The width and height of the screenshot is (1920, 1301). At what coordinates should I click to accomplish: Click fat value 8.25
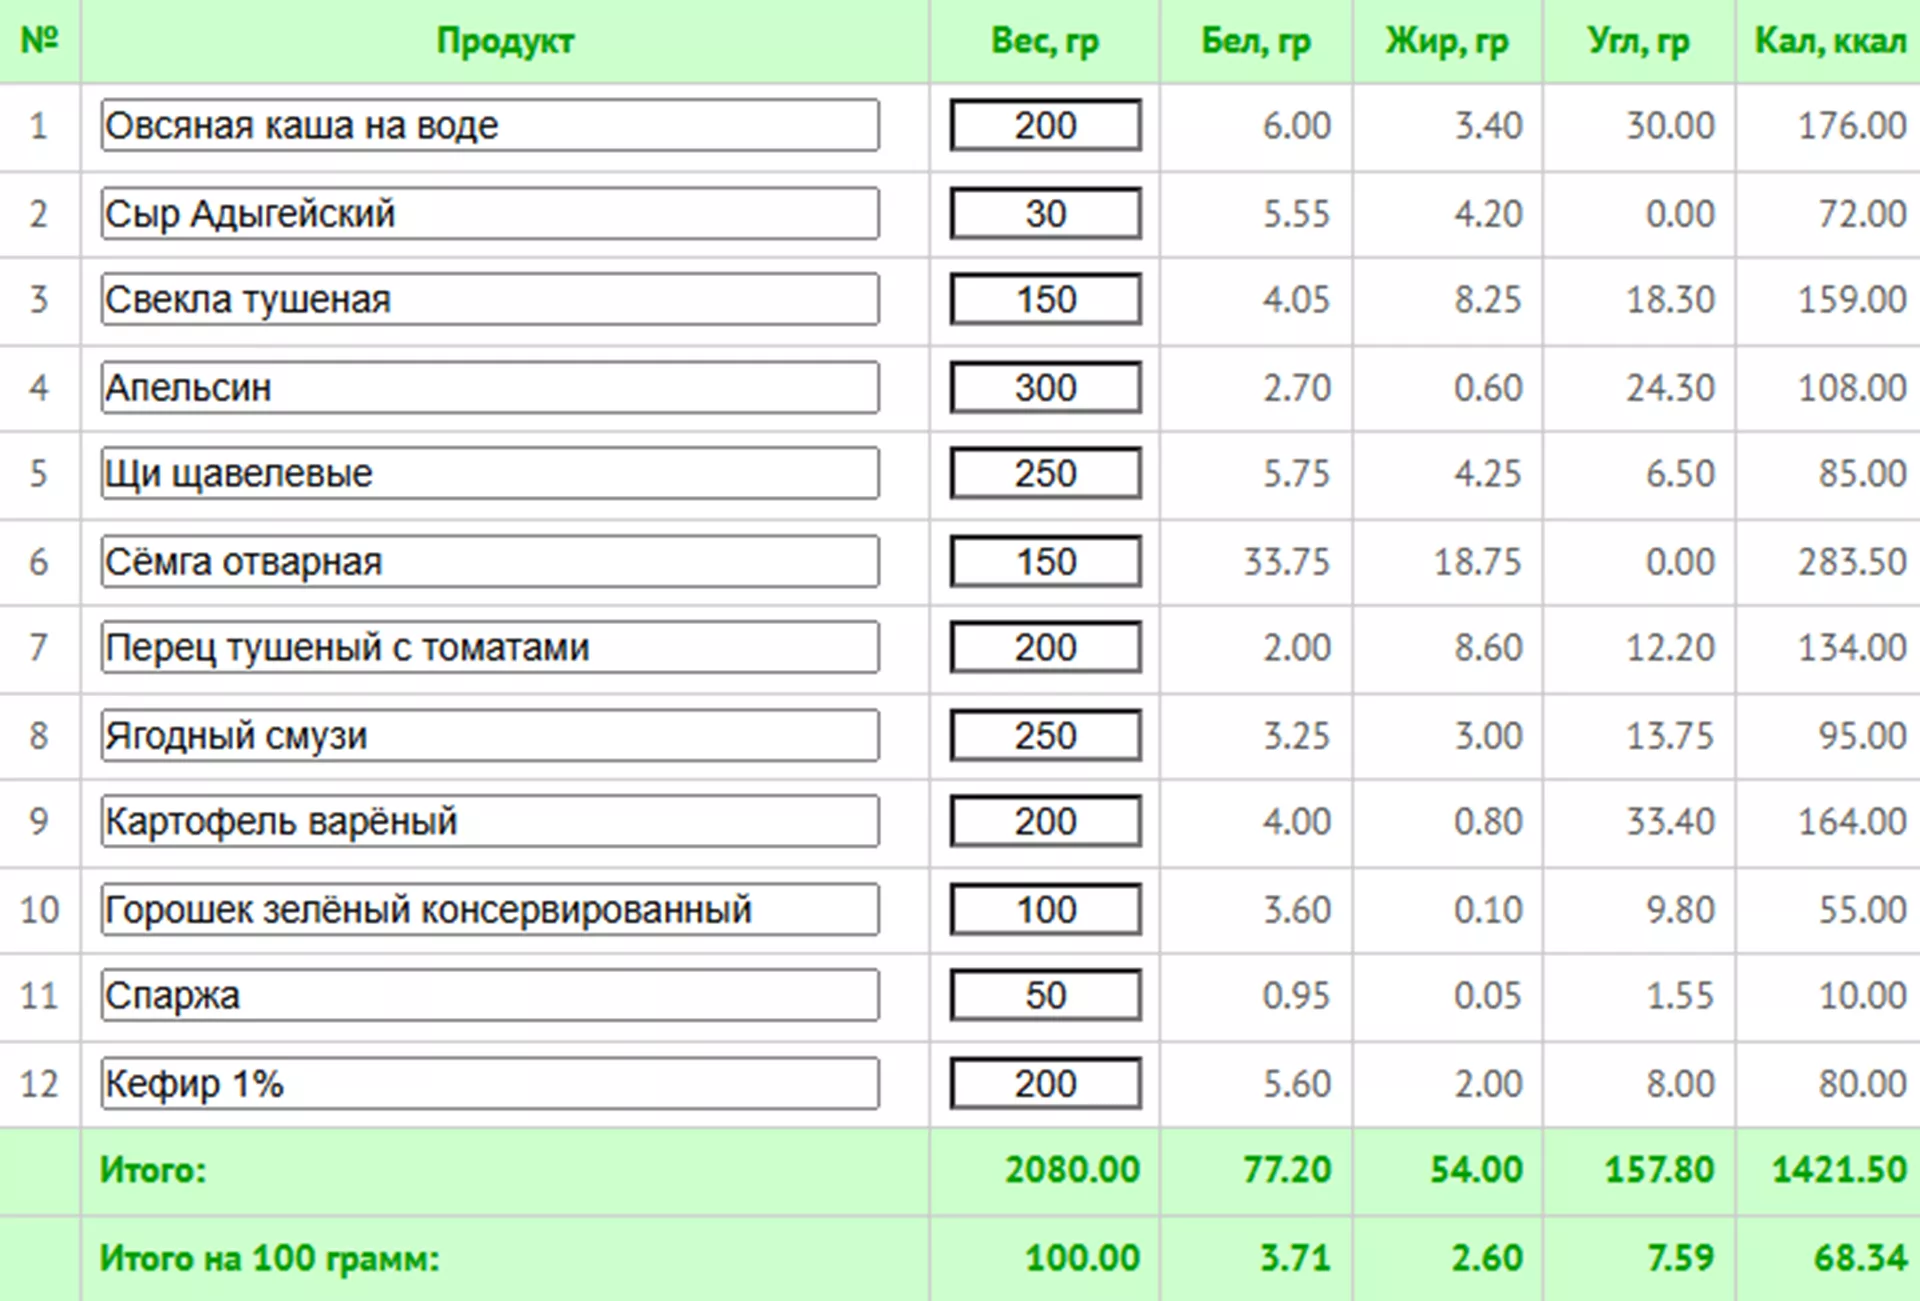[1488, 300]
